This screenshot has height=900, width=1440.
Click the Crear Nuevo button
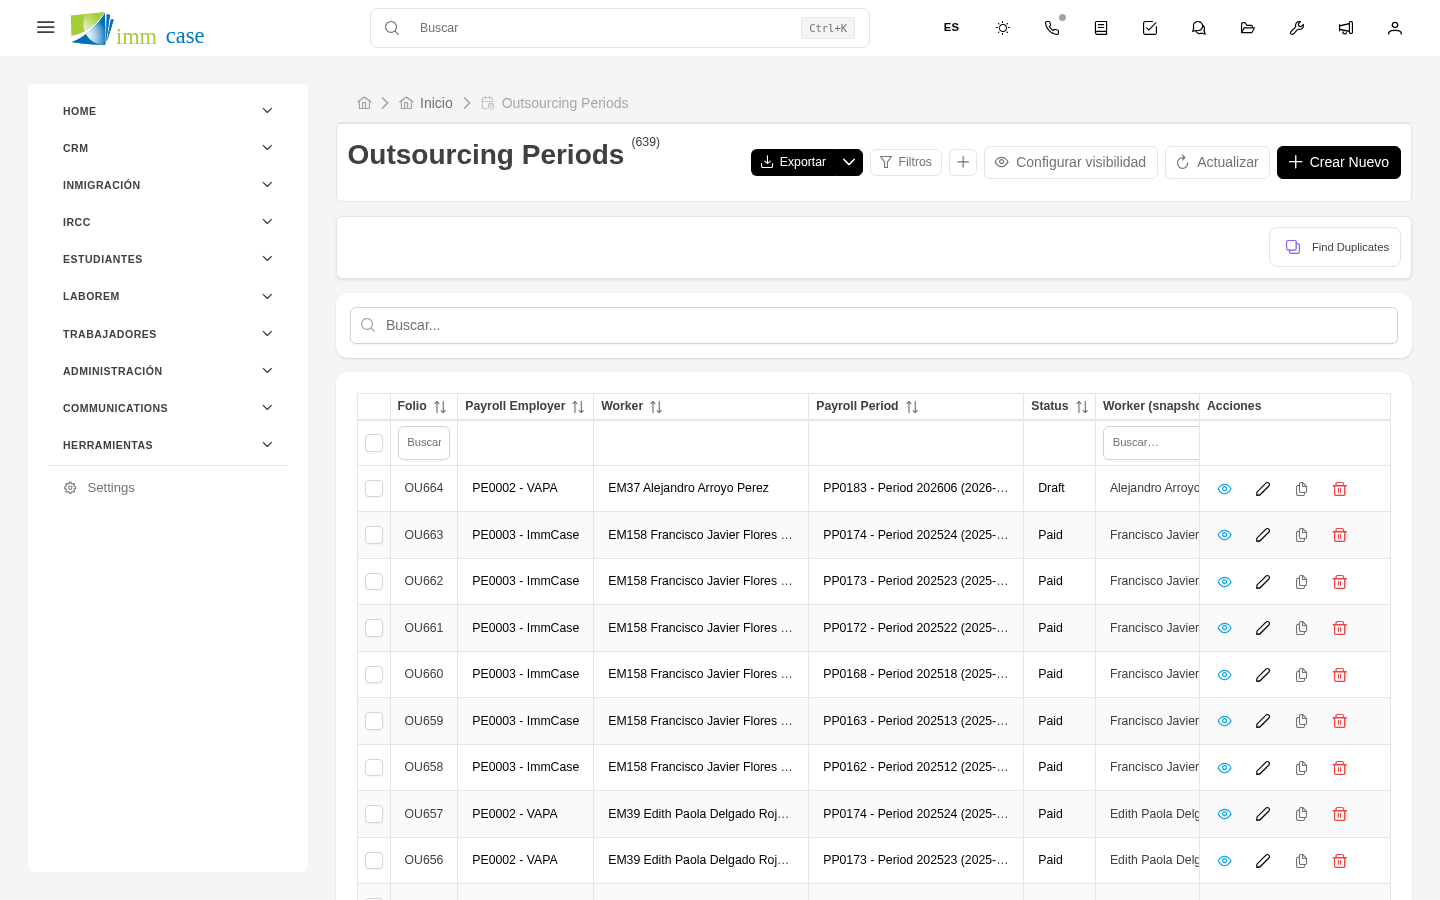[x=1339, y=162]
